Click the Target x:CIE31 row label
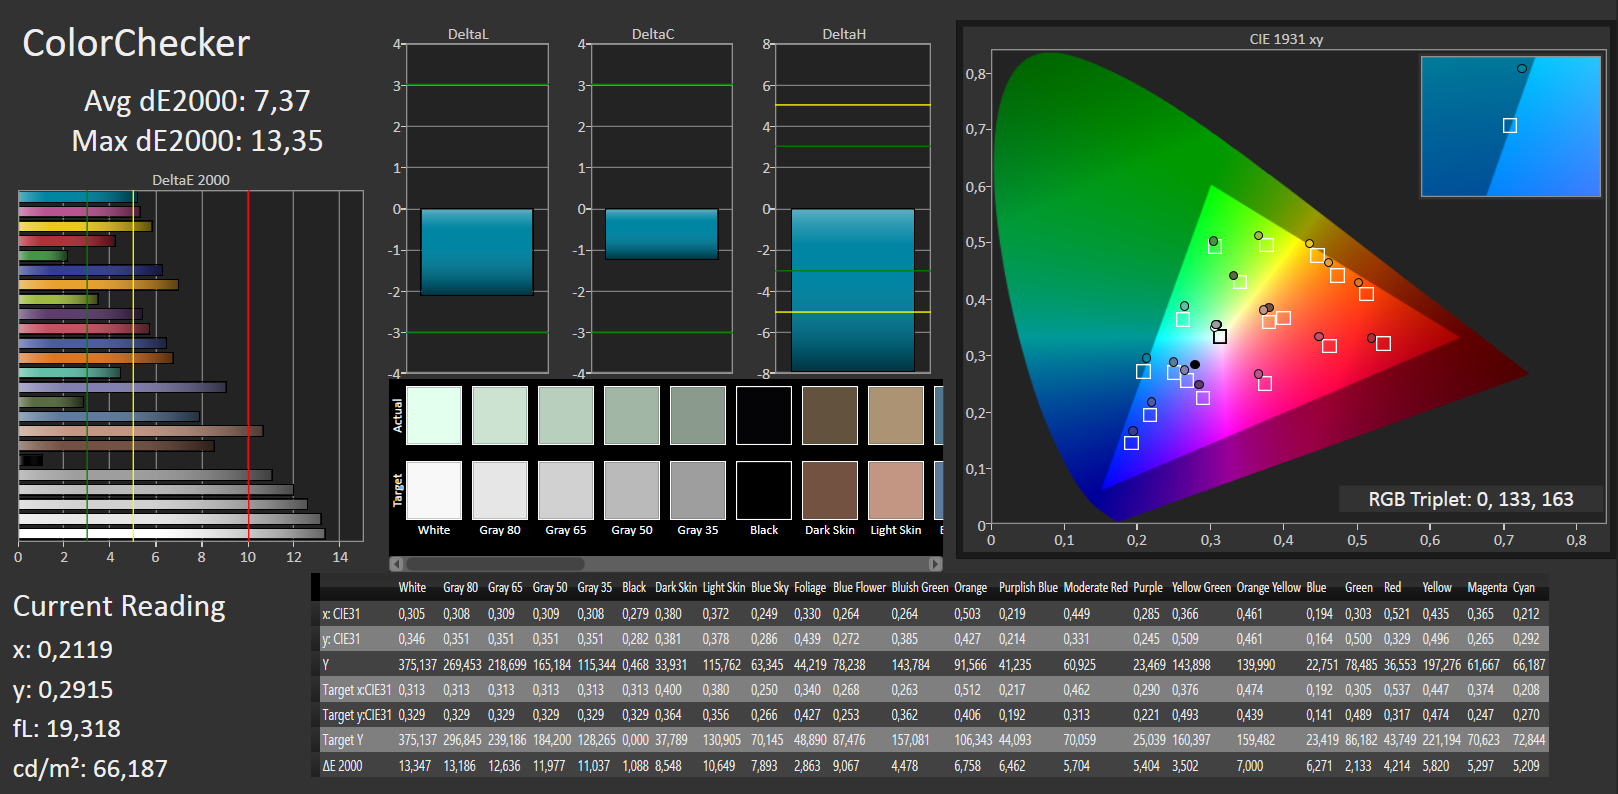The image size is (1618, 794). pyautogui.click(x=357, y=690)
